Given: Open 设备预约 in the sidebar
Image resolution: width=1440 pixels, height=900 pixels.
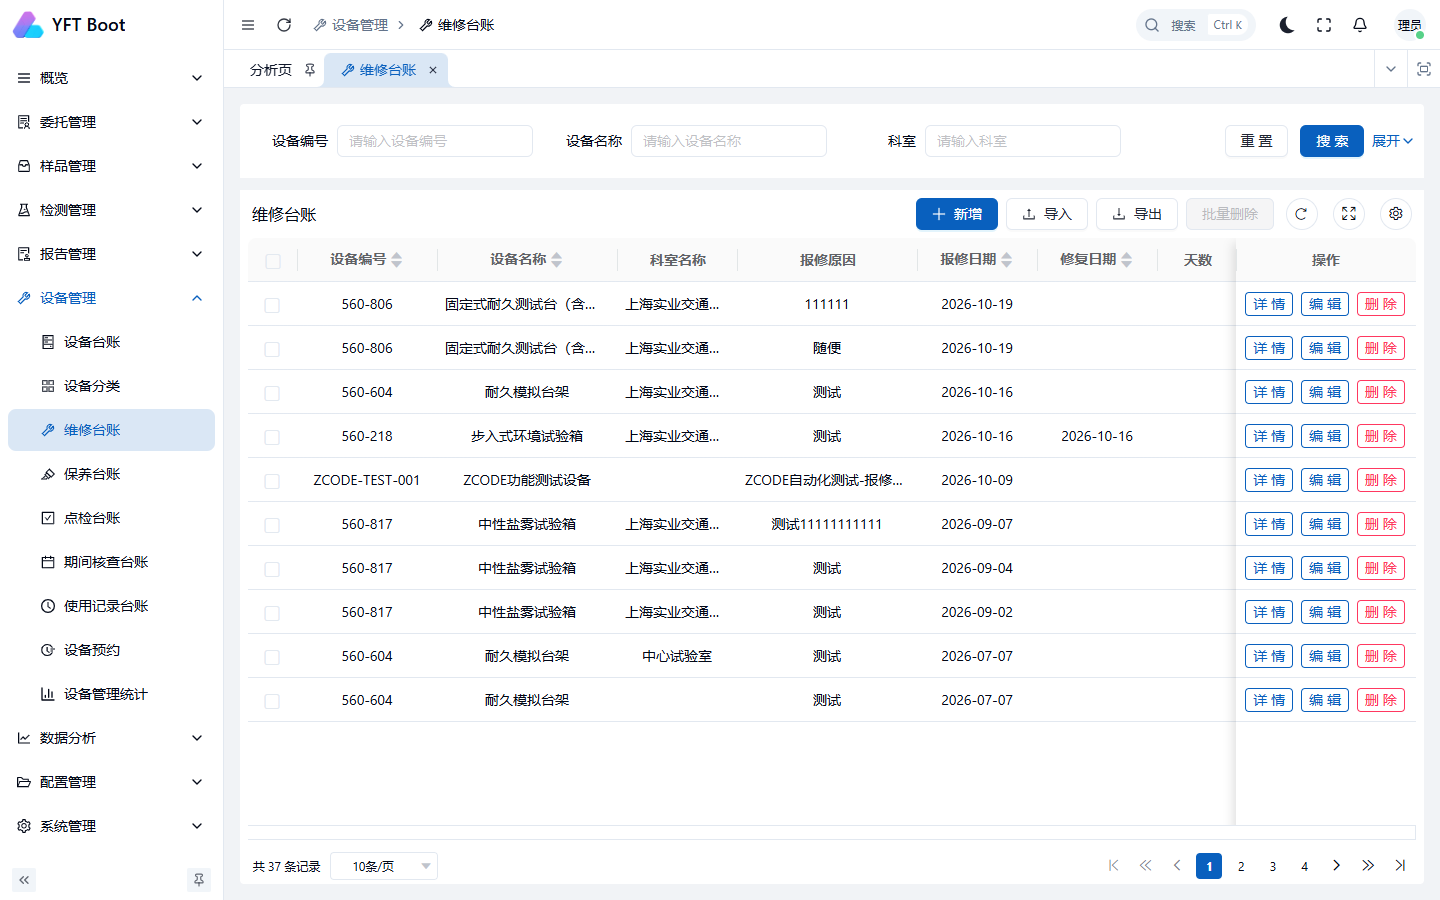Looking at the screenshot, I should tap(111, 650).
